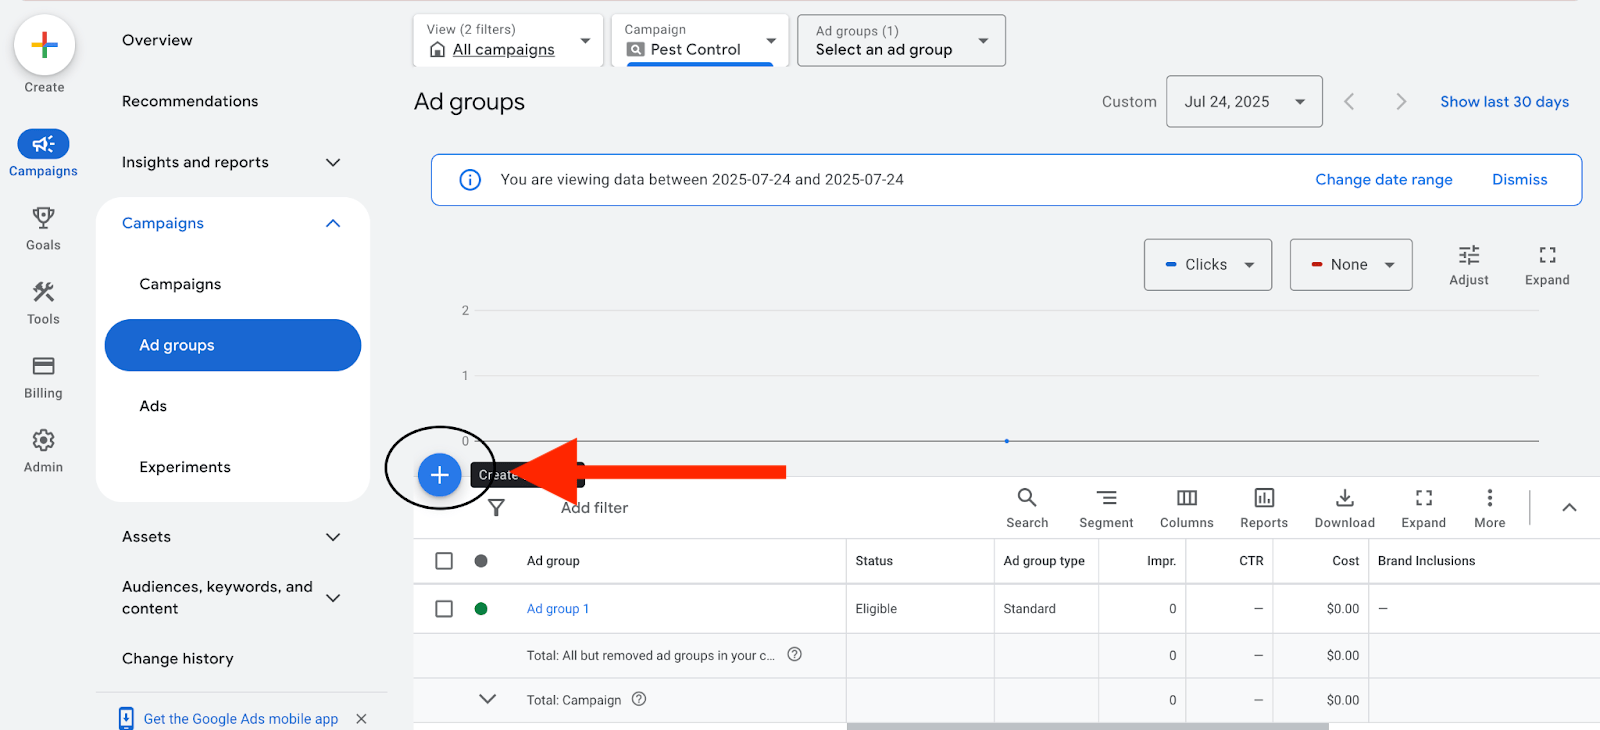Open Segment tool in table toolbar
Viewport: 1600px width, 730px height.
1106,508
